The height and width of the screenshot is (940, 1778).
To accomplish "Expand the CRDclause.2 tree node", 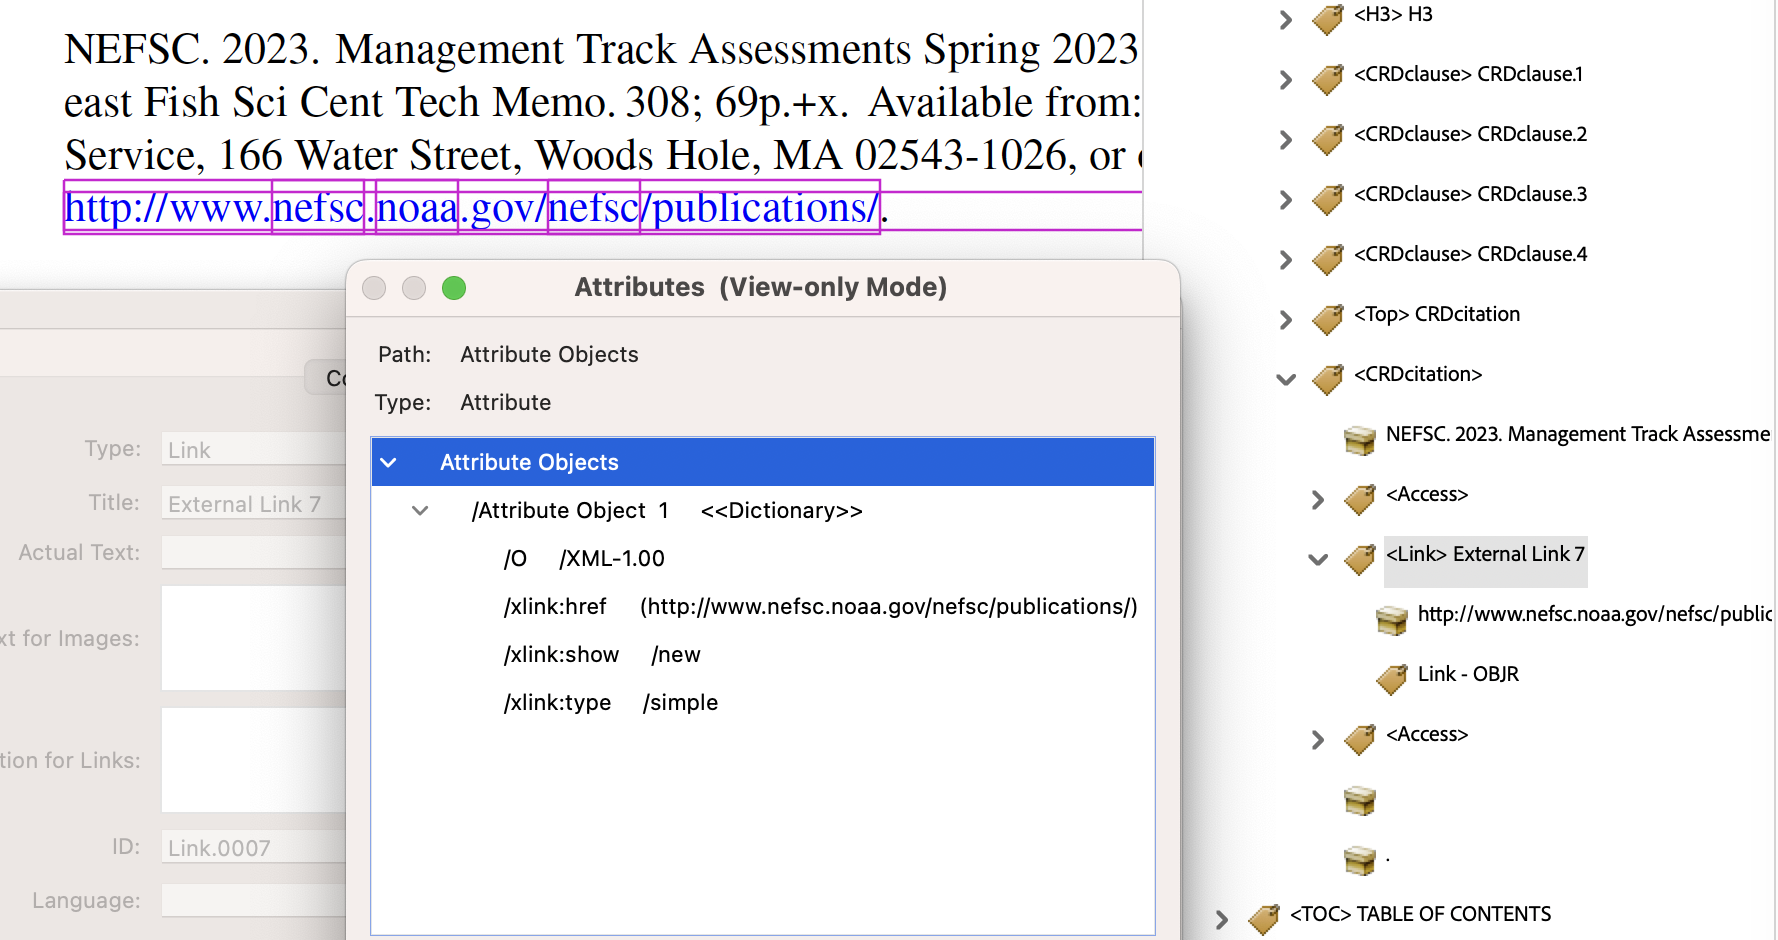I will coord(1286,139).
